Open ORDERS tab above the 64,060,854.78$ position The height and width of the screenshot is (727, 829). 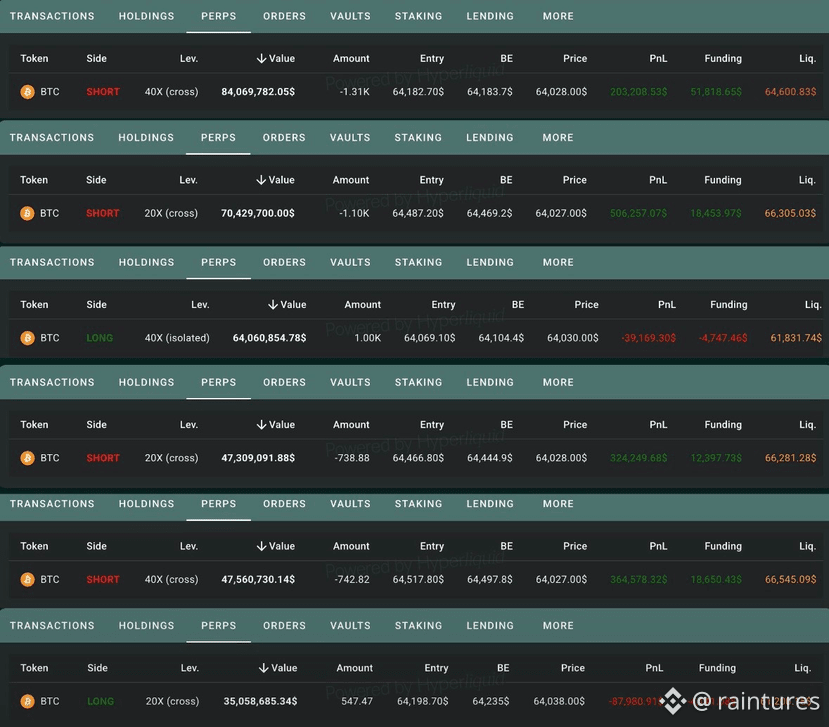click(284, 262)
